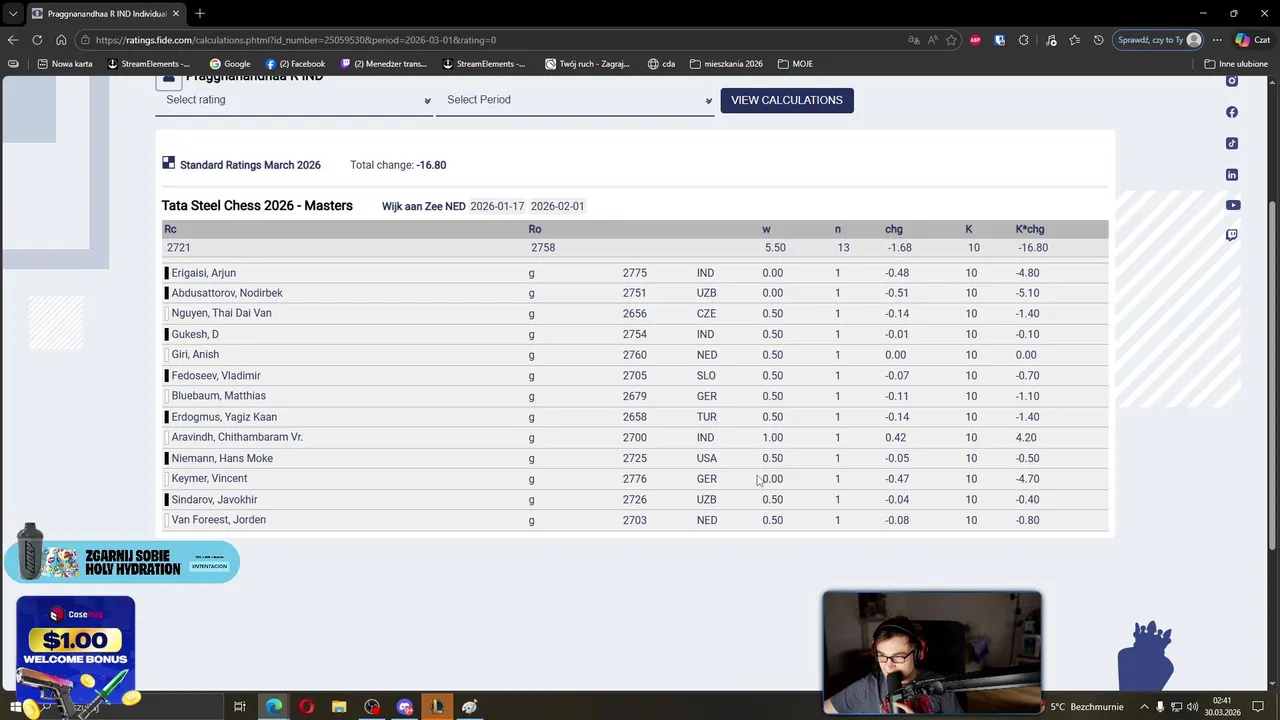
Task: Open the Select Period dropdown
Action: coord(575,100)
